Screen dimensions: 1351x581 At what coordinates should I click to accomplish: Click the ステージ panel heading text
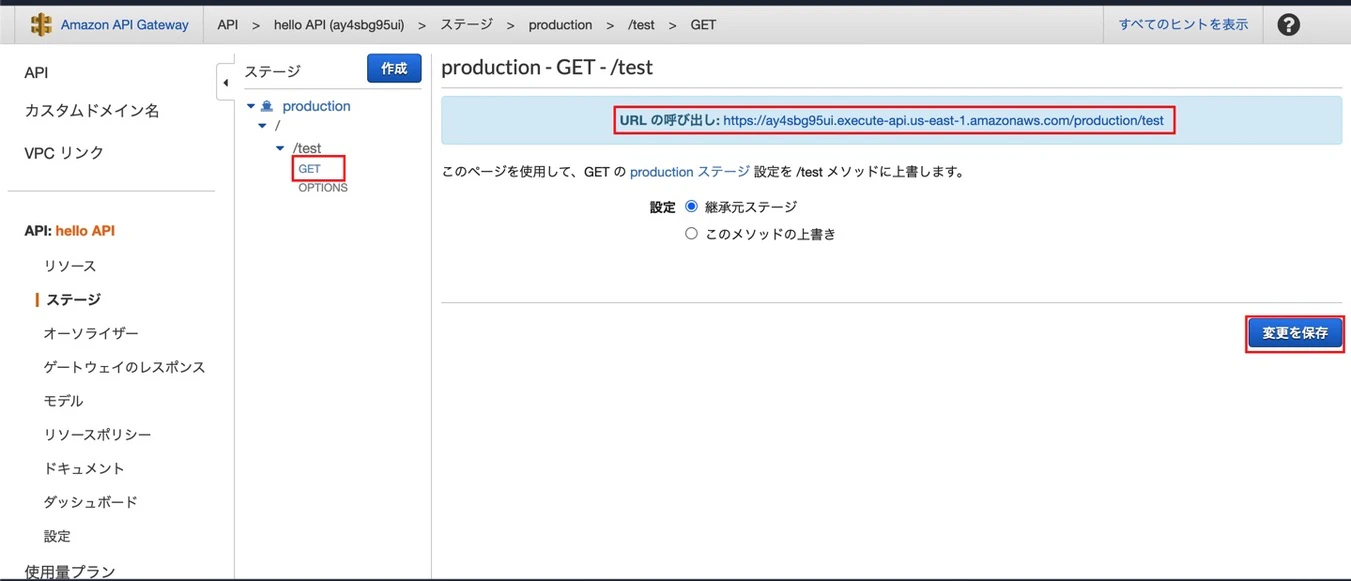(272, 71)
